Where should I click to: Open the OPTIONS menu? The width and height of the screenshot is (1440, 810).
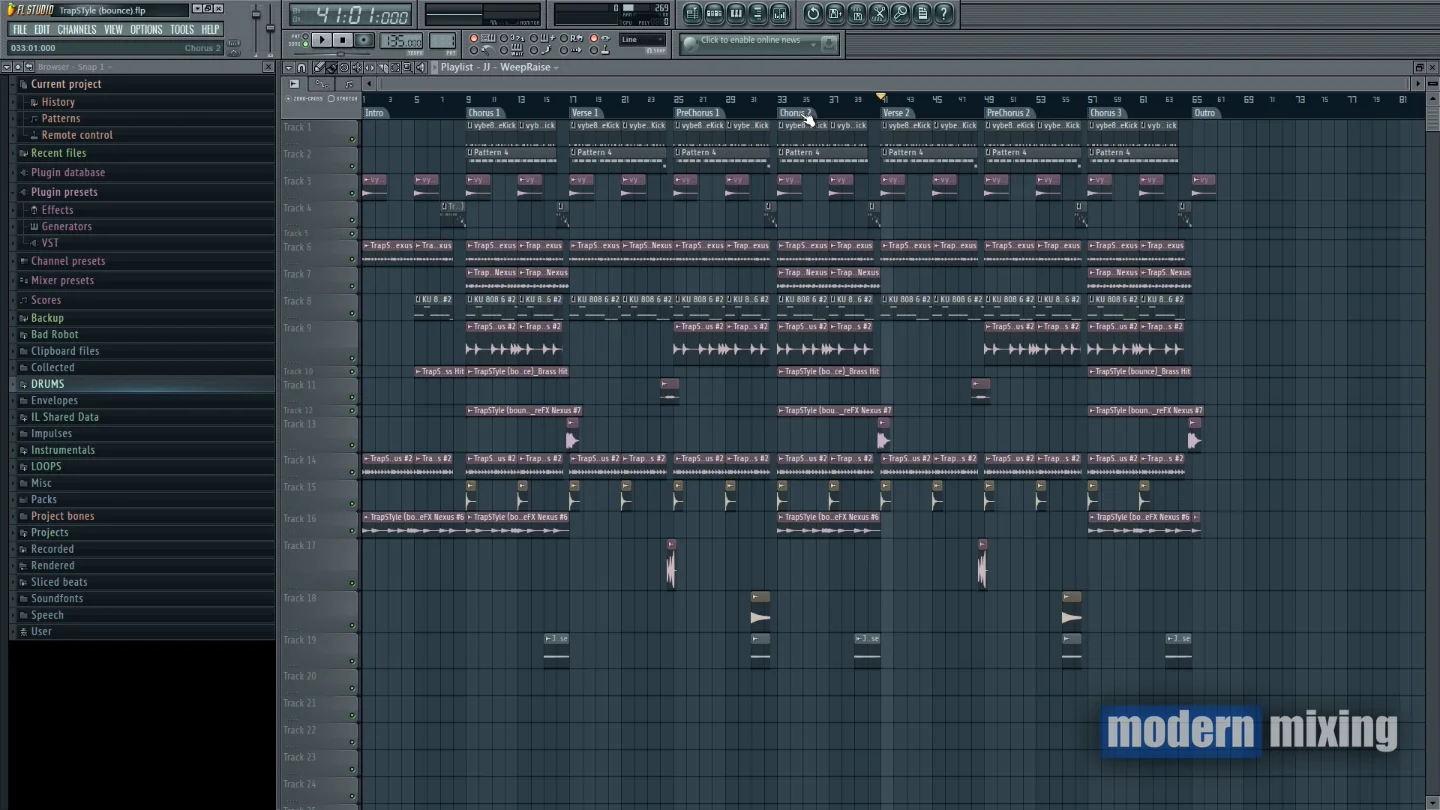pyautogui.click(x=145, y=30)
